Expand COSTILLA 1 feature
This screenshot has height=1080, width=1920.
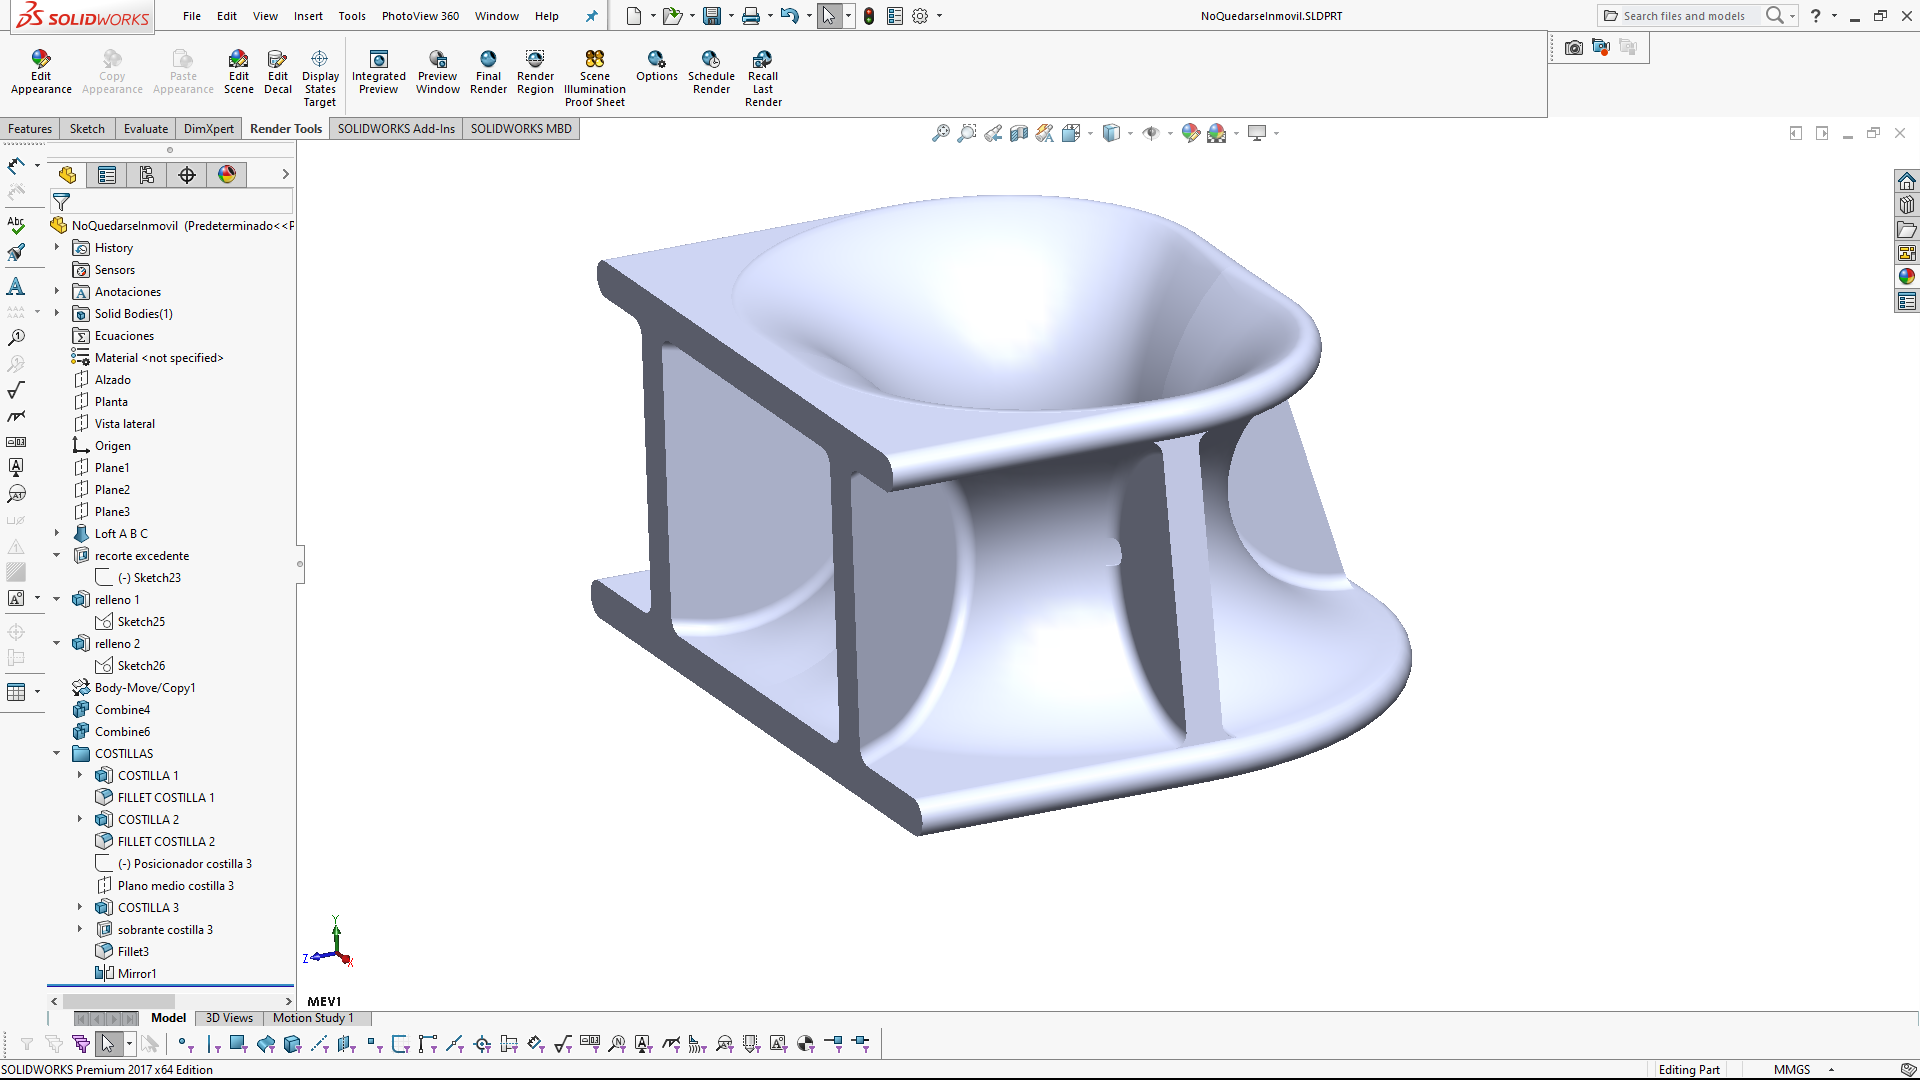(80, 775)
